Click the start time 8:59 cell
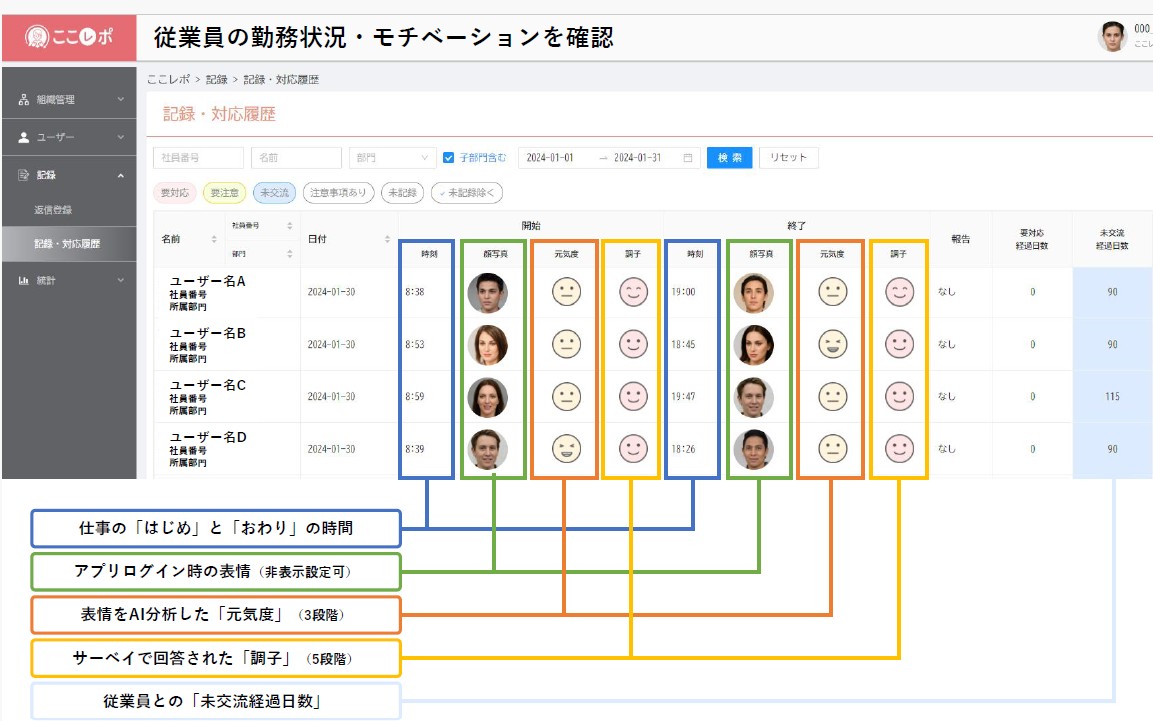 415,396
